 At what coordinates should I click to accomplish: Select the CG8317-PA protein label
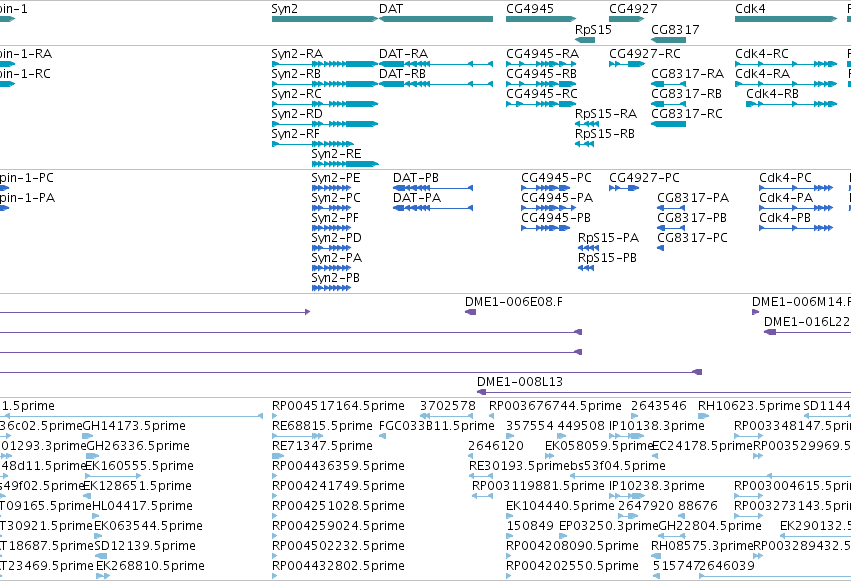click(693, 199)
